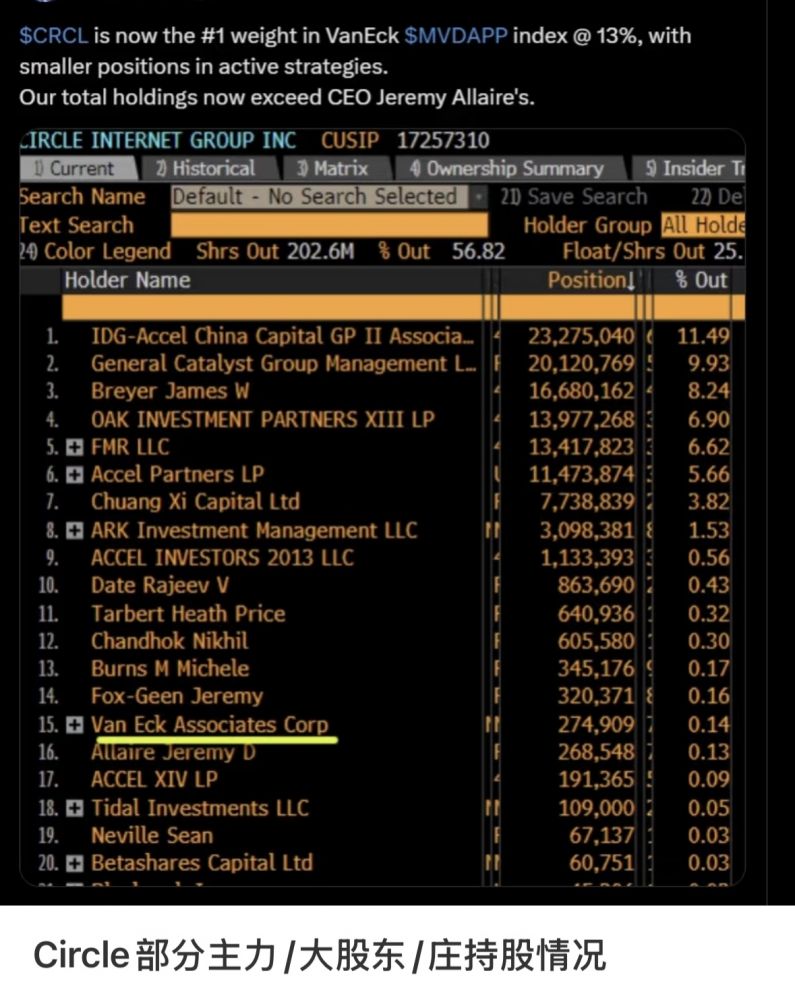Open the Color Legend option
Viewport: 795px width, 1000px height.
click(96, 251)
